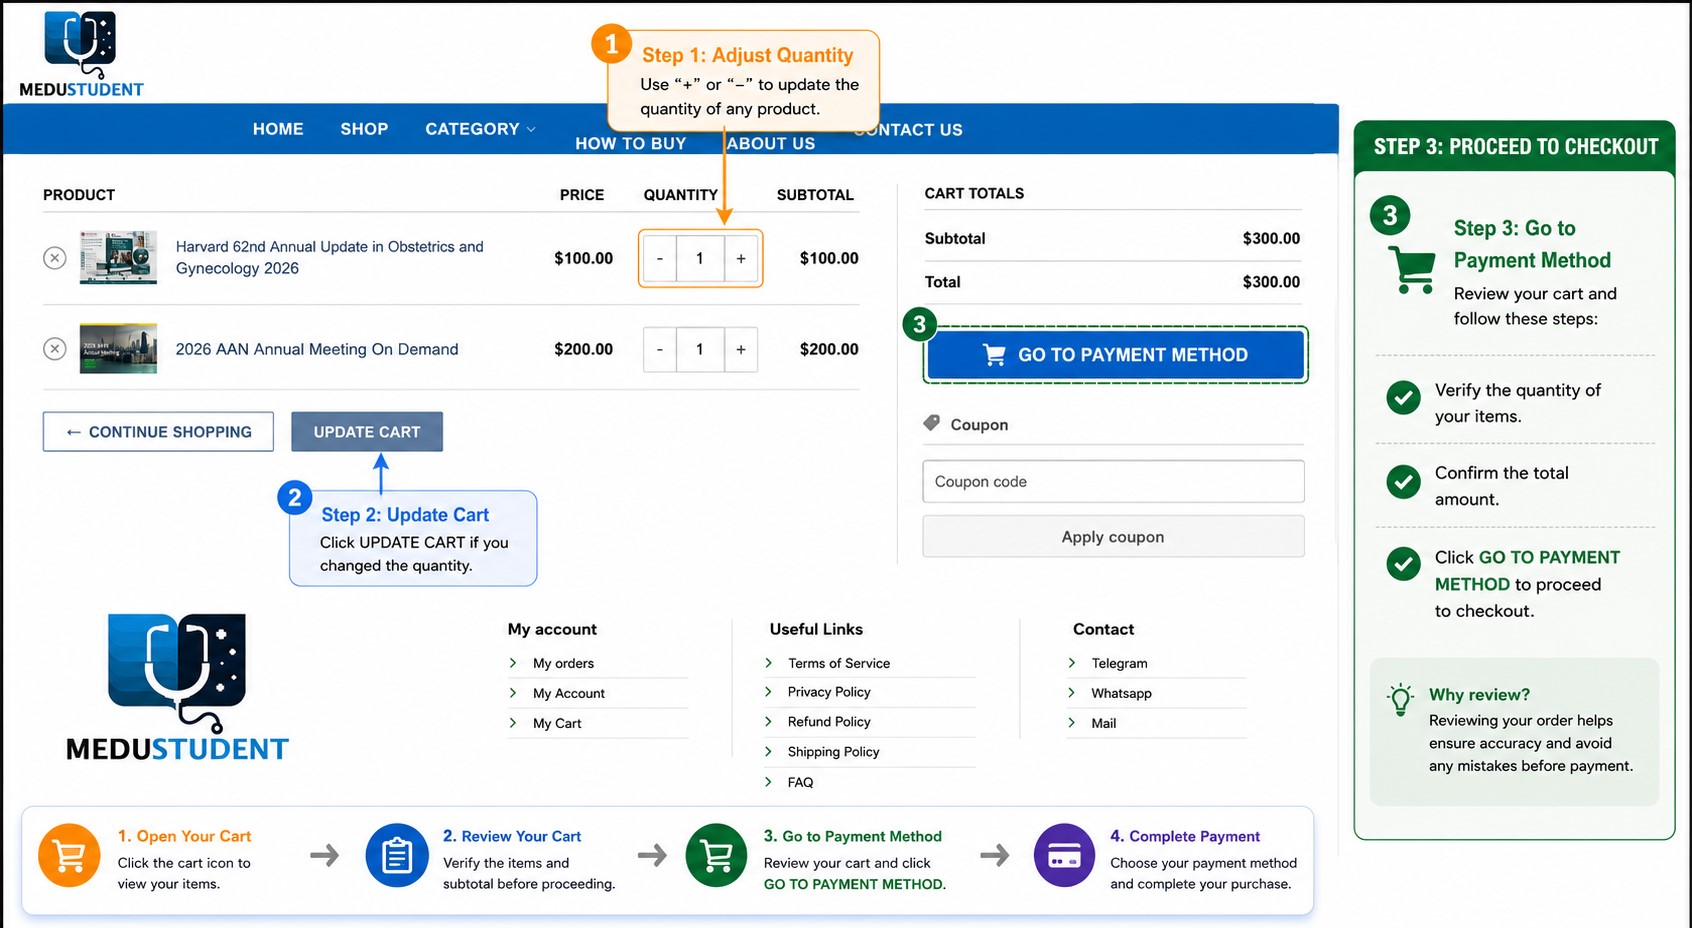Expand the CATEGORY dropdown menu

(481, 129)
